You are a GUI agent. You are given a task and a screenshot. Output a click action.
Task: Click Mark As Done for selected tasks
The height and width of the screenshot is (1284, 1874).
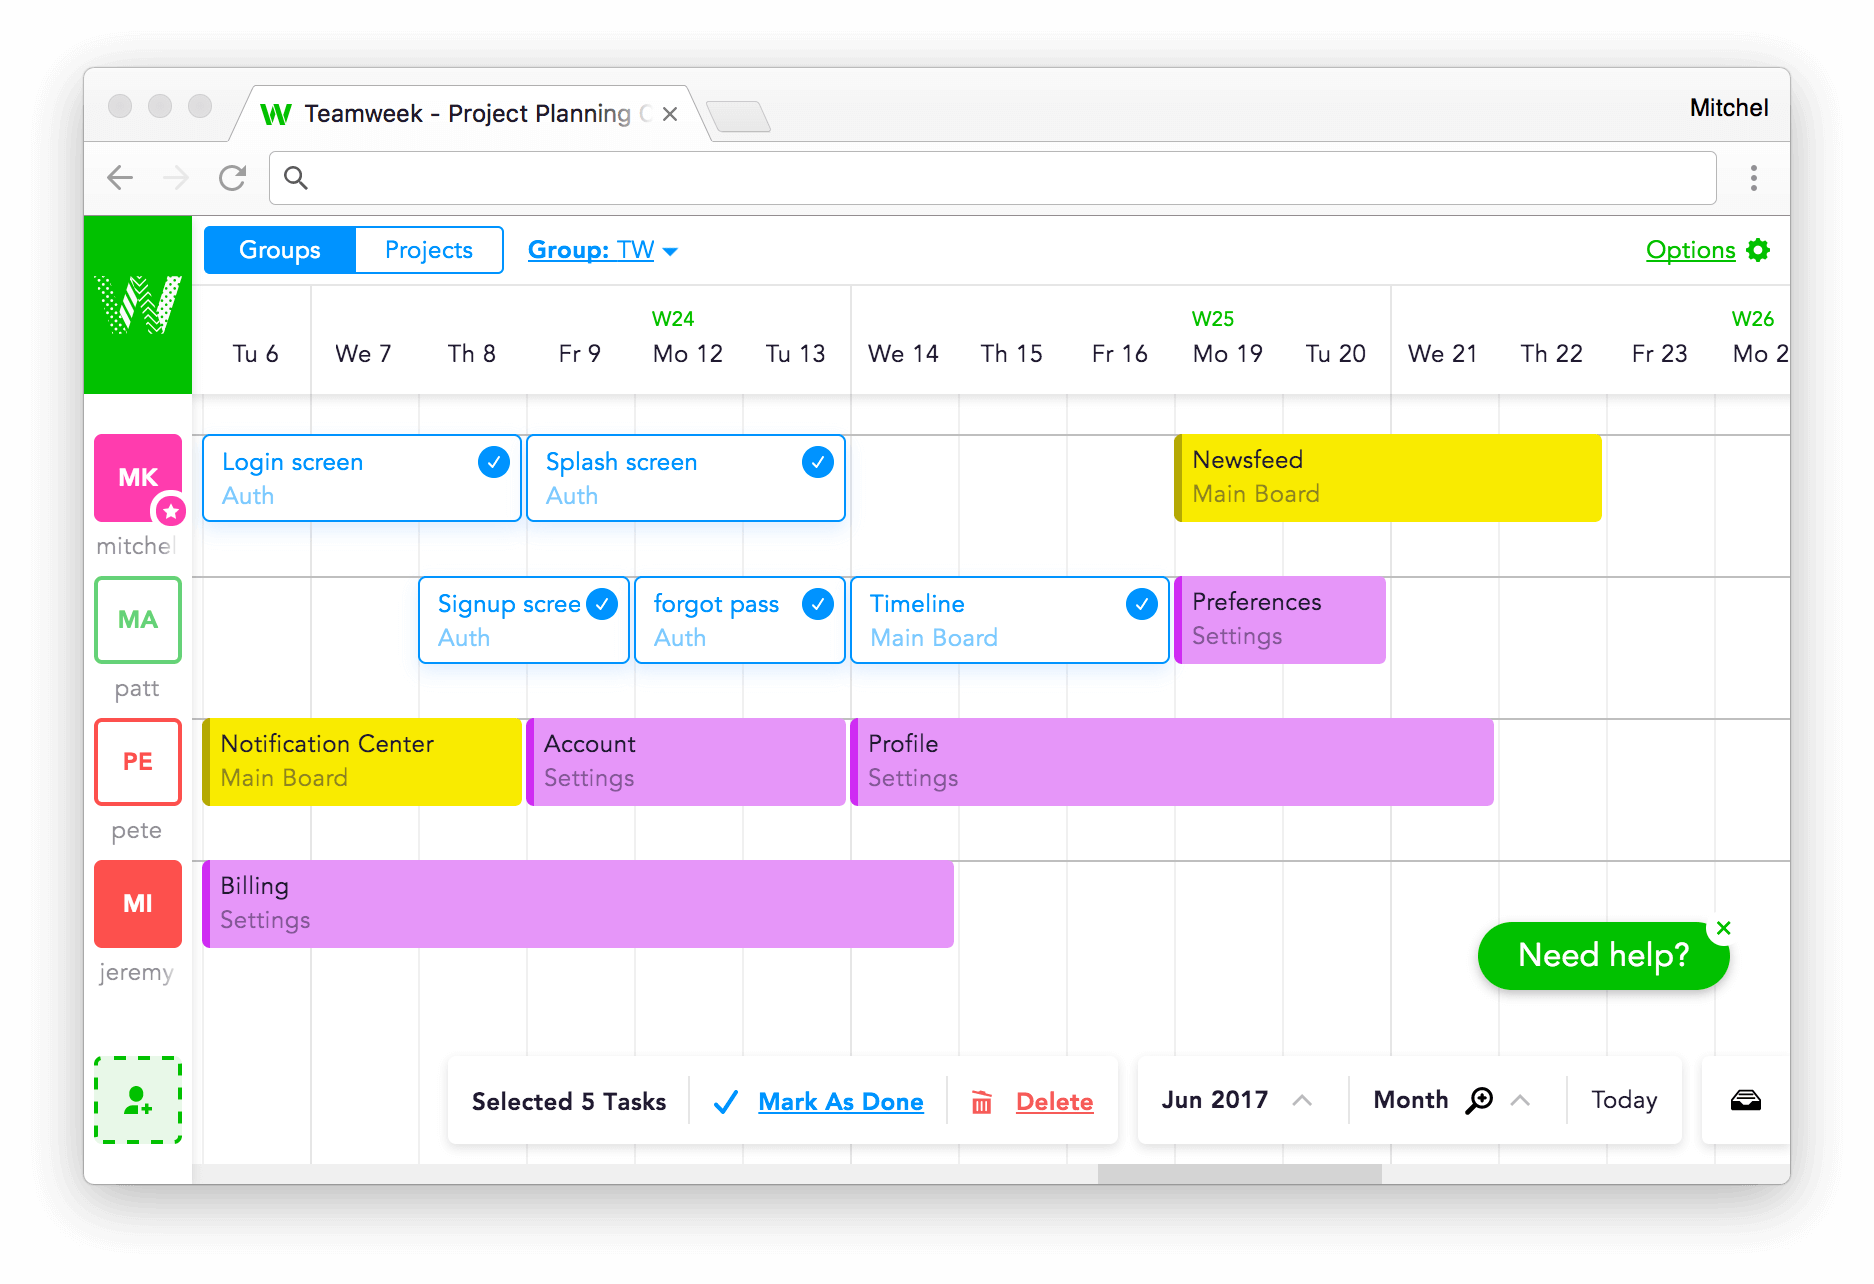coord(841,1101)
